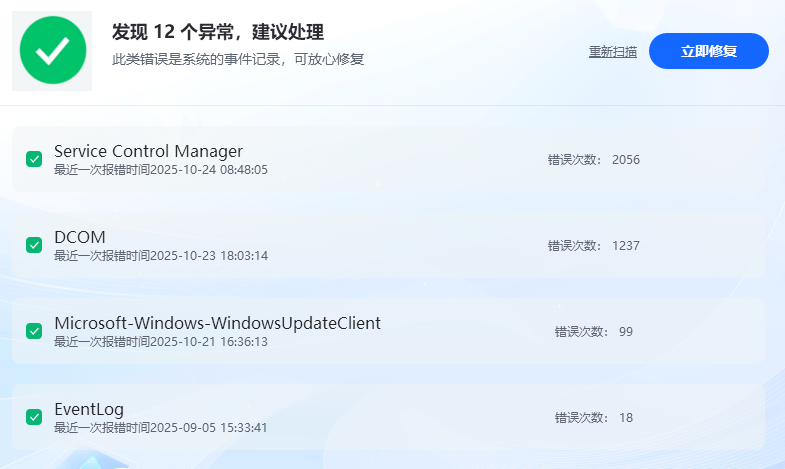Select the DCOM entry title
The height and width of the screenshot is (469, 785).
coord(80,237)
